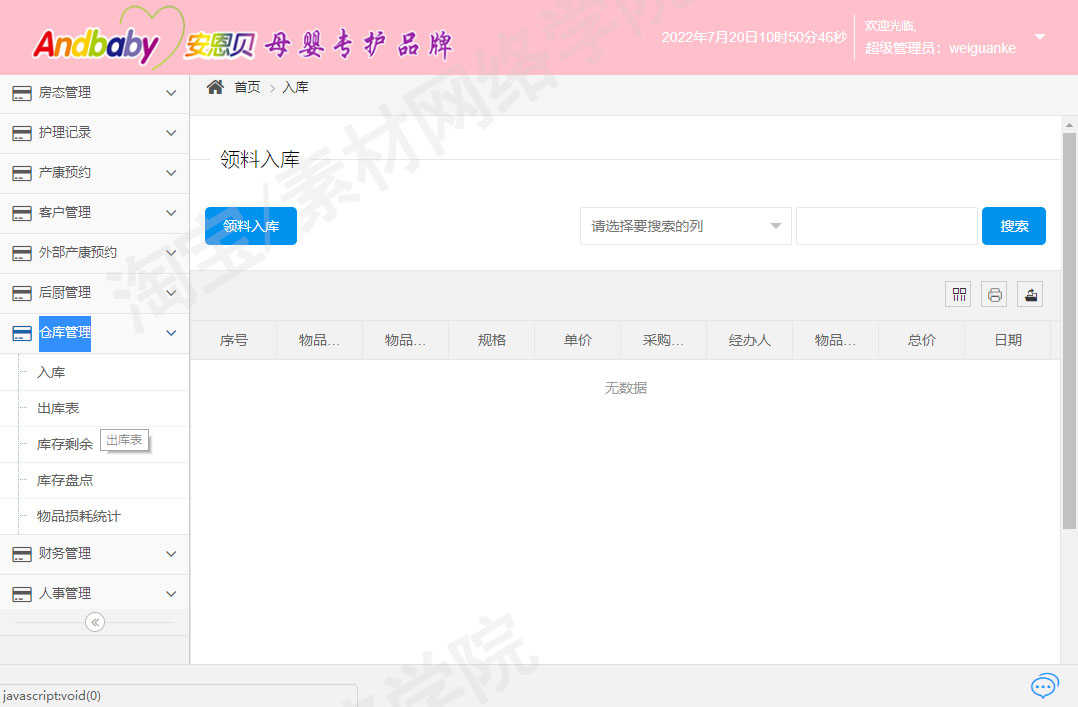Screen dimensions: 1078x707
Task: Open user account dropdown arrow
Action: coord(1040,36)
